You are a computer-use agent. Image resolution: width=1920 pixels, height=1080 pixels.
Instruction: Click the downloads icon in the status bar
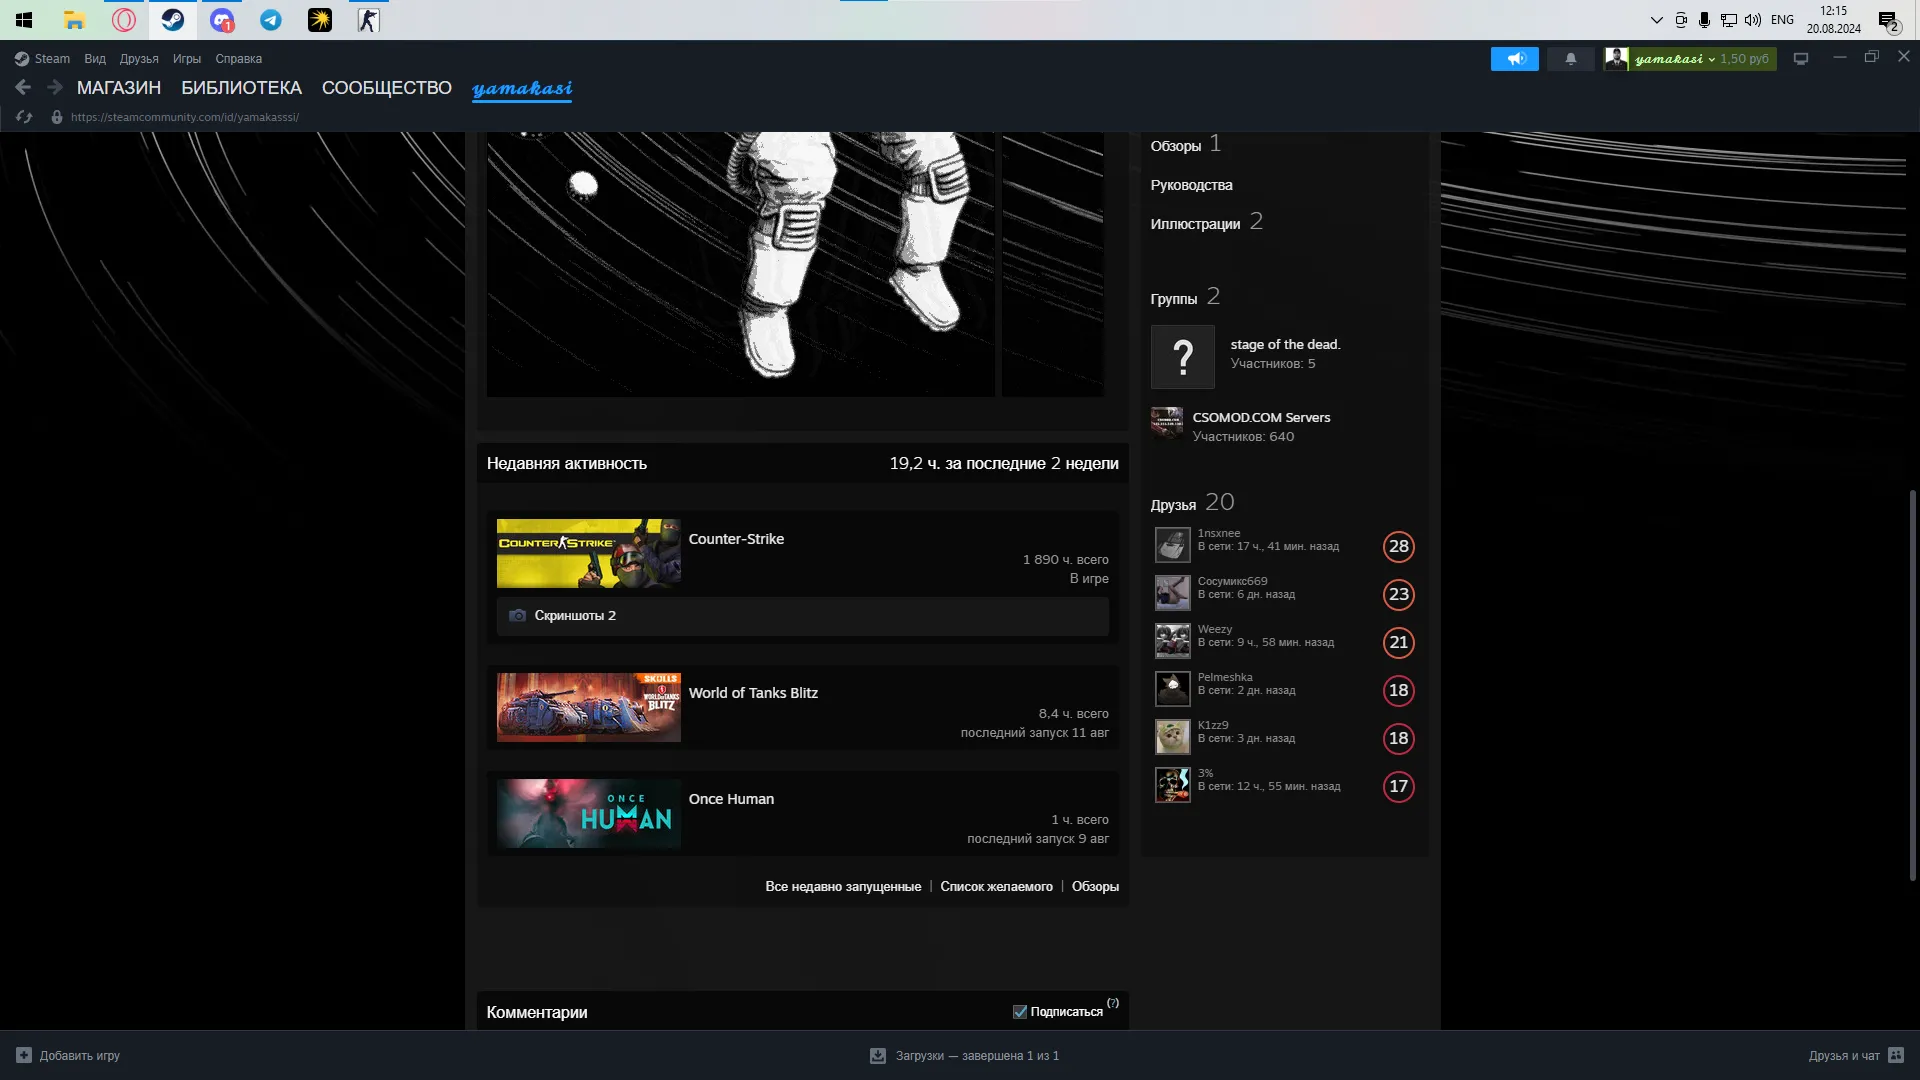877,1055
